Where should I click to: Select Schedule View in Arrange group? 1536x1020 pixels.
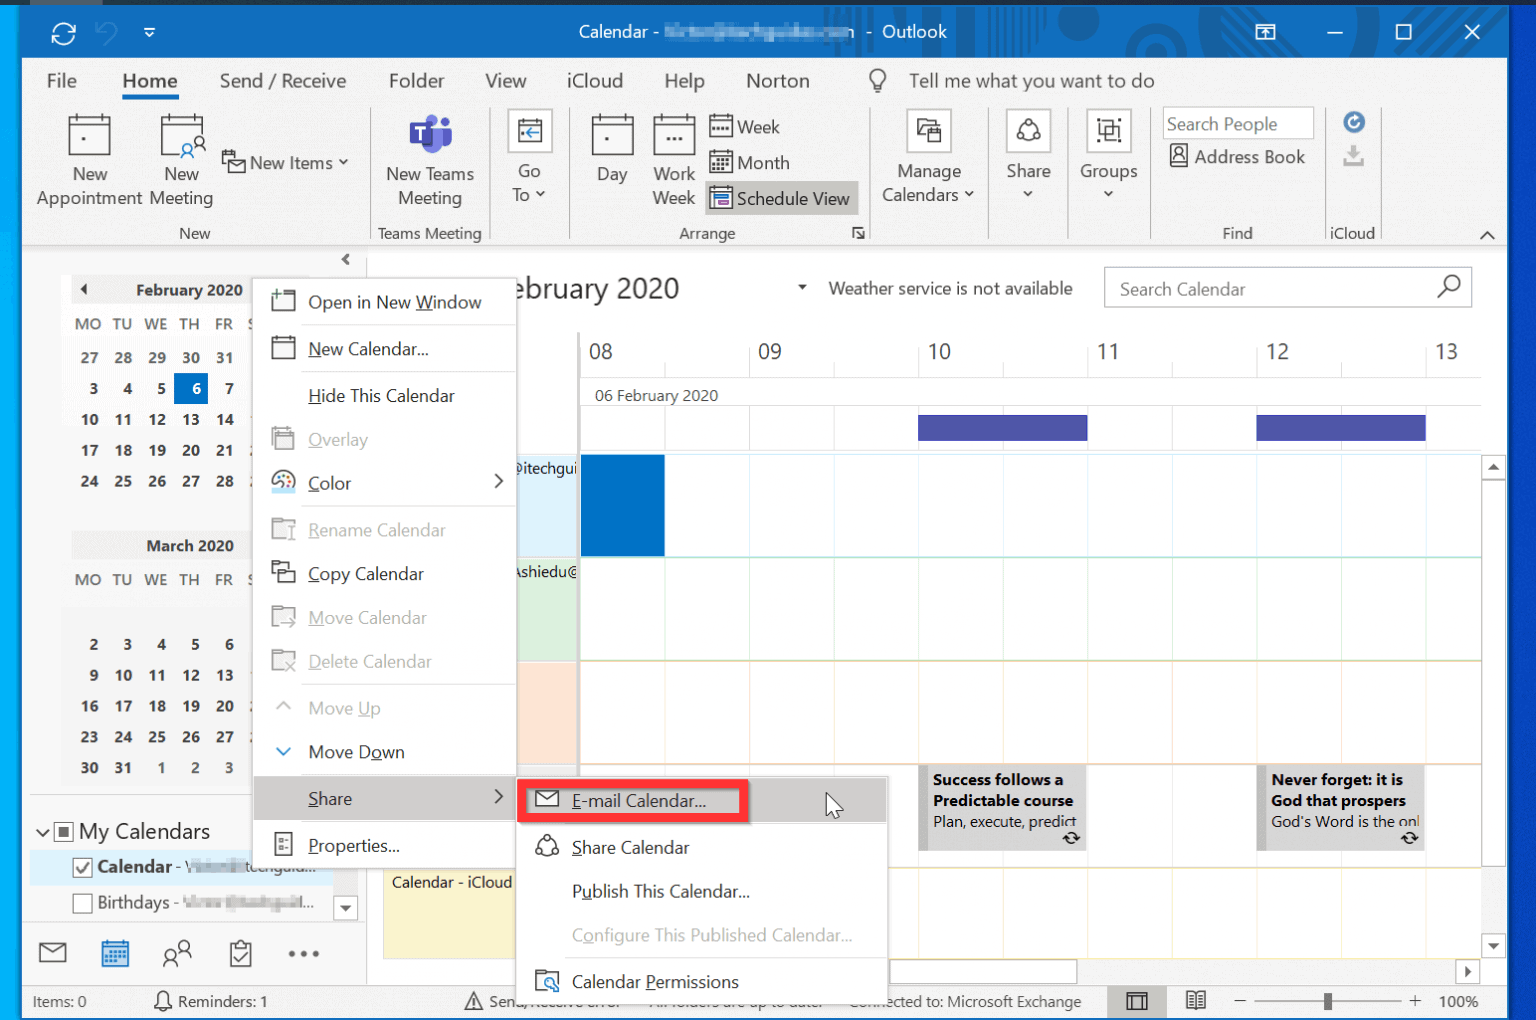pos(781,198)
